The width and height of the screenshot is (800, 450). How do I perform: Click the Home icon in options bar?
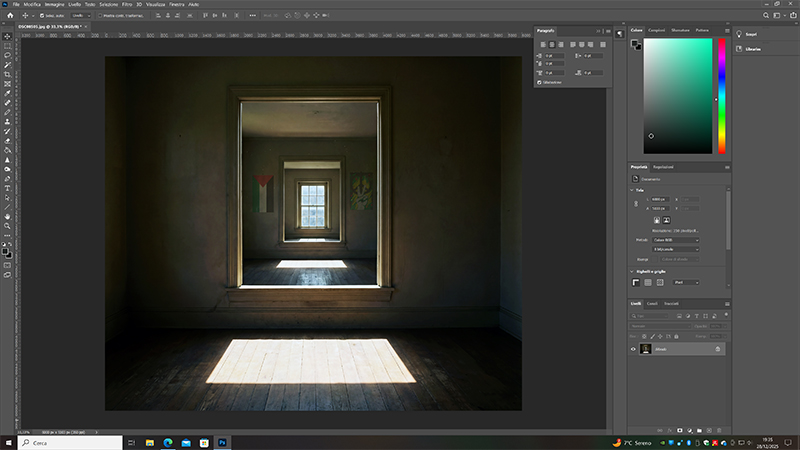[x=10, y=15]
